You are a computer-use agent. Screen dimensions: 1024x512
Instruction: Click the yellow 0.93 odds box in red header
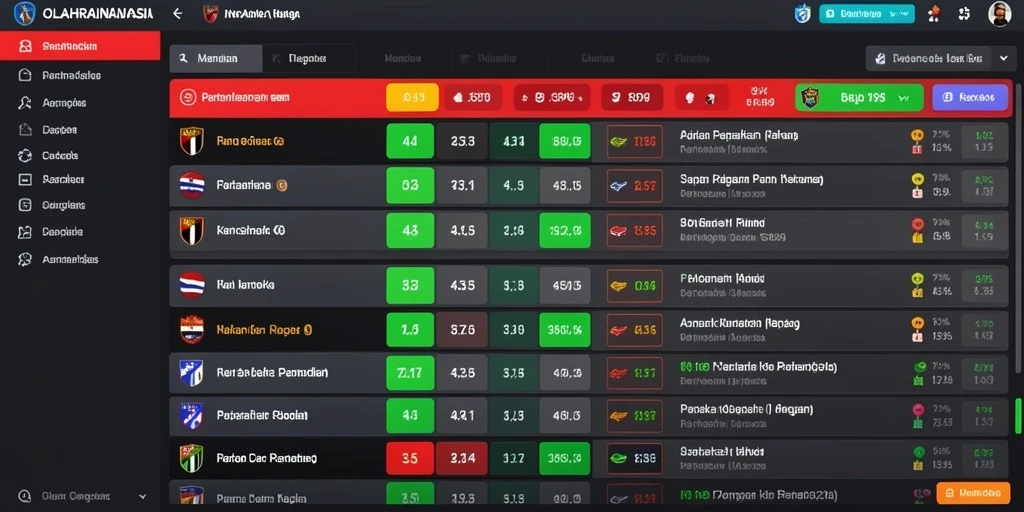tap(412, 98)
